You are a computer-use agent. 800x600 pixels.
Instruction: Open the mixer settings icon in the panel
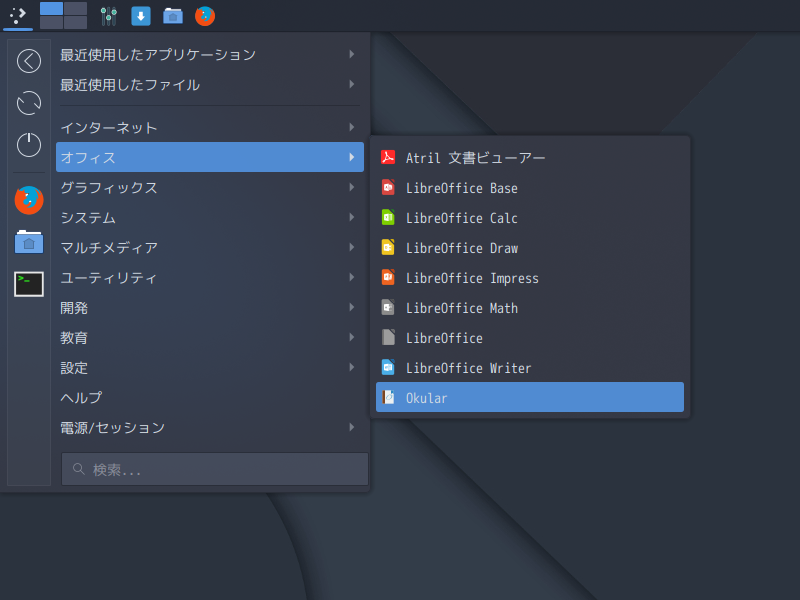(x=108, y=16)
